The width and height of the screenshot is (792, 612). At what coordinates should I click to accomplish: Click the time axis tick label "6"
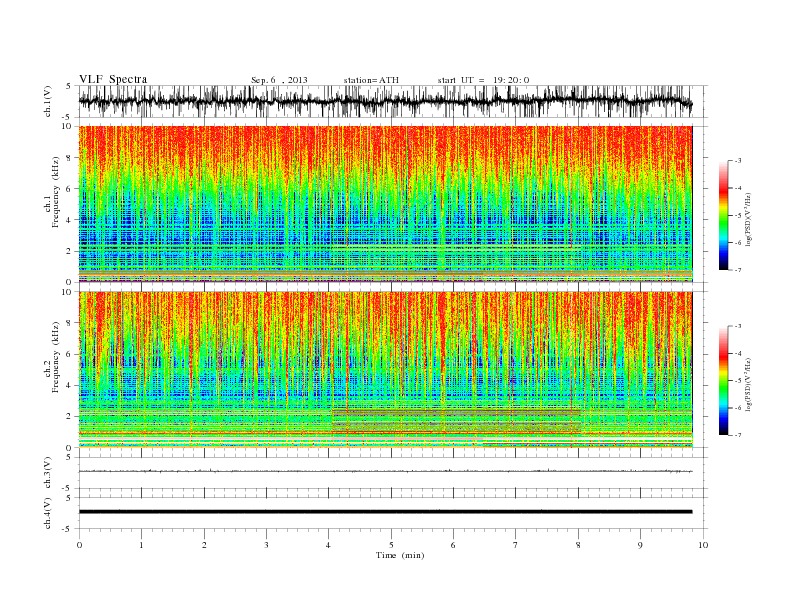453,545
